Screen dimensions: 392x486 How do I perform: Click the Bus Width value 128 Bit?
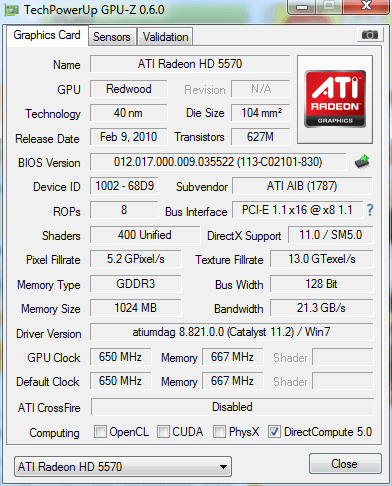point(322,284)
